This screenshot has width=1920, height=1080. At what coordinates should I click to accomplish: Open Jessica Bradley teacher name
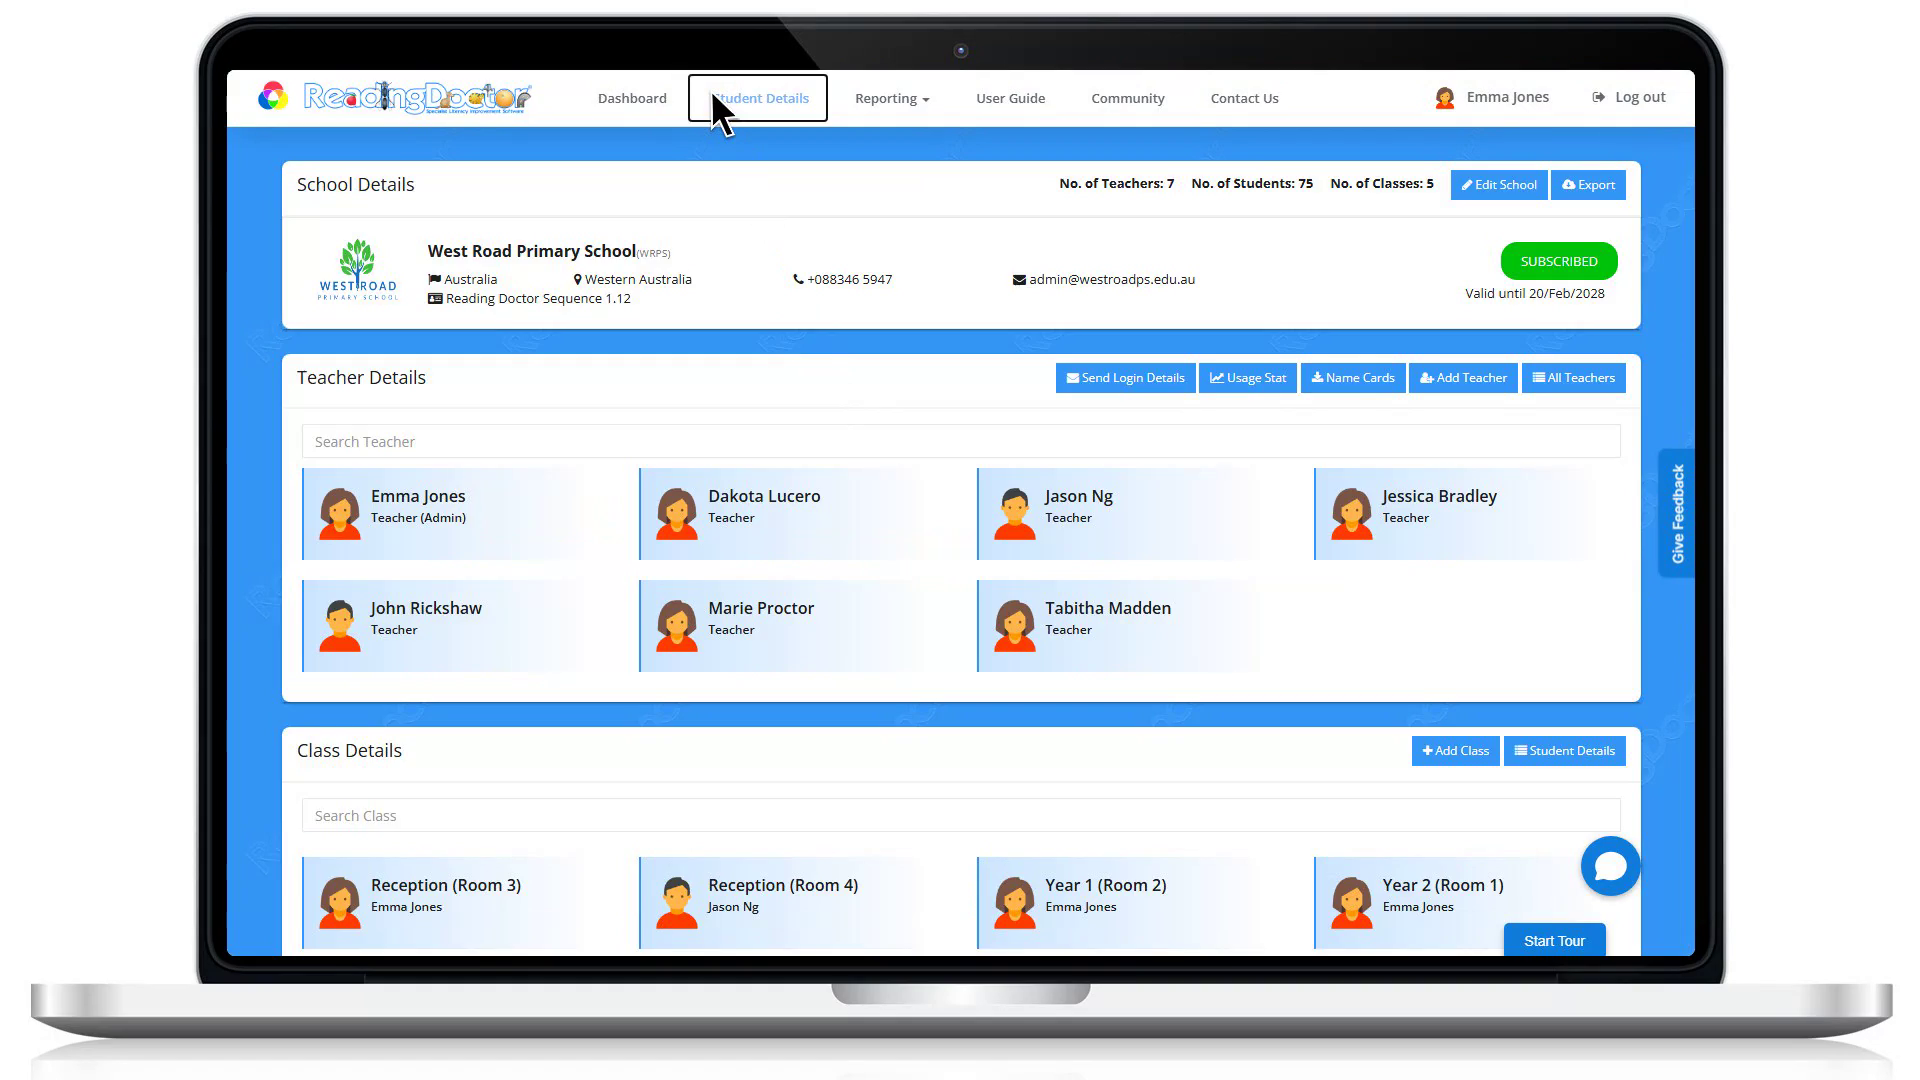pos(1439,496)
